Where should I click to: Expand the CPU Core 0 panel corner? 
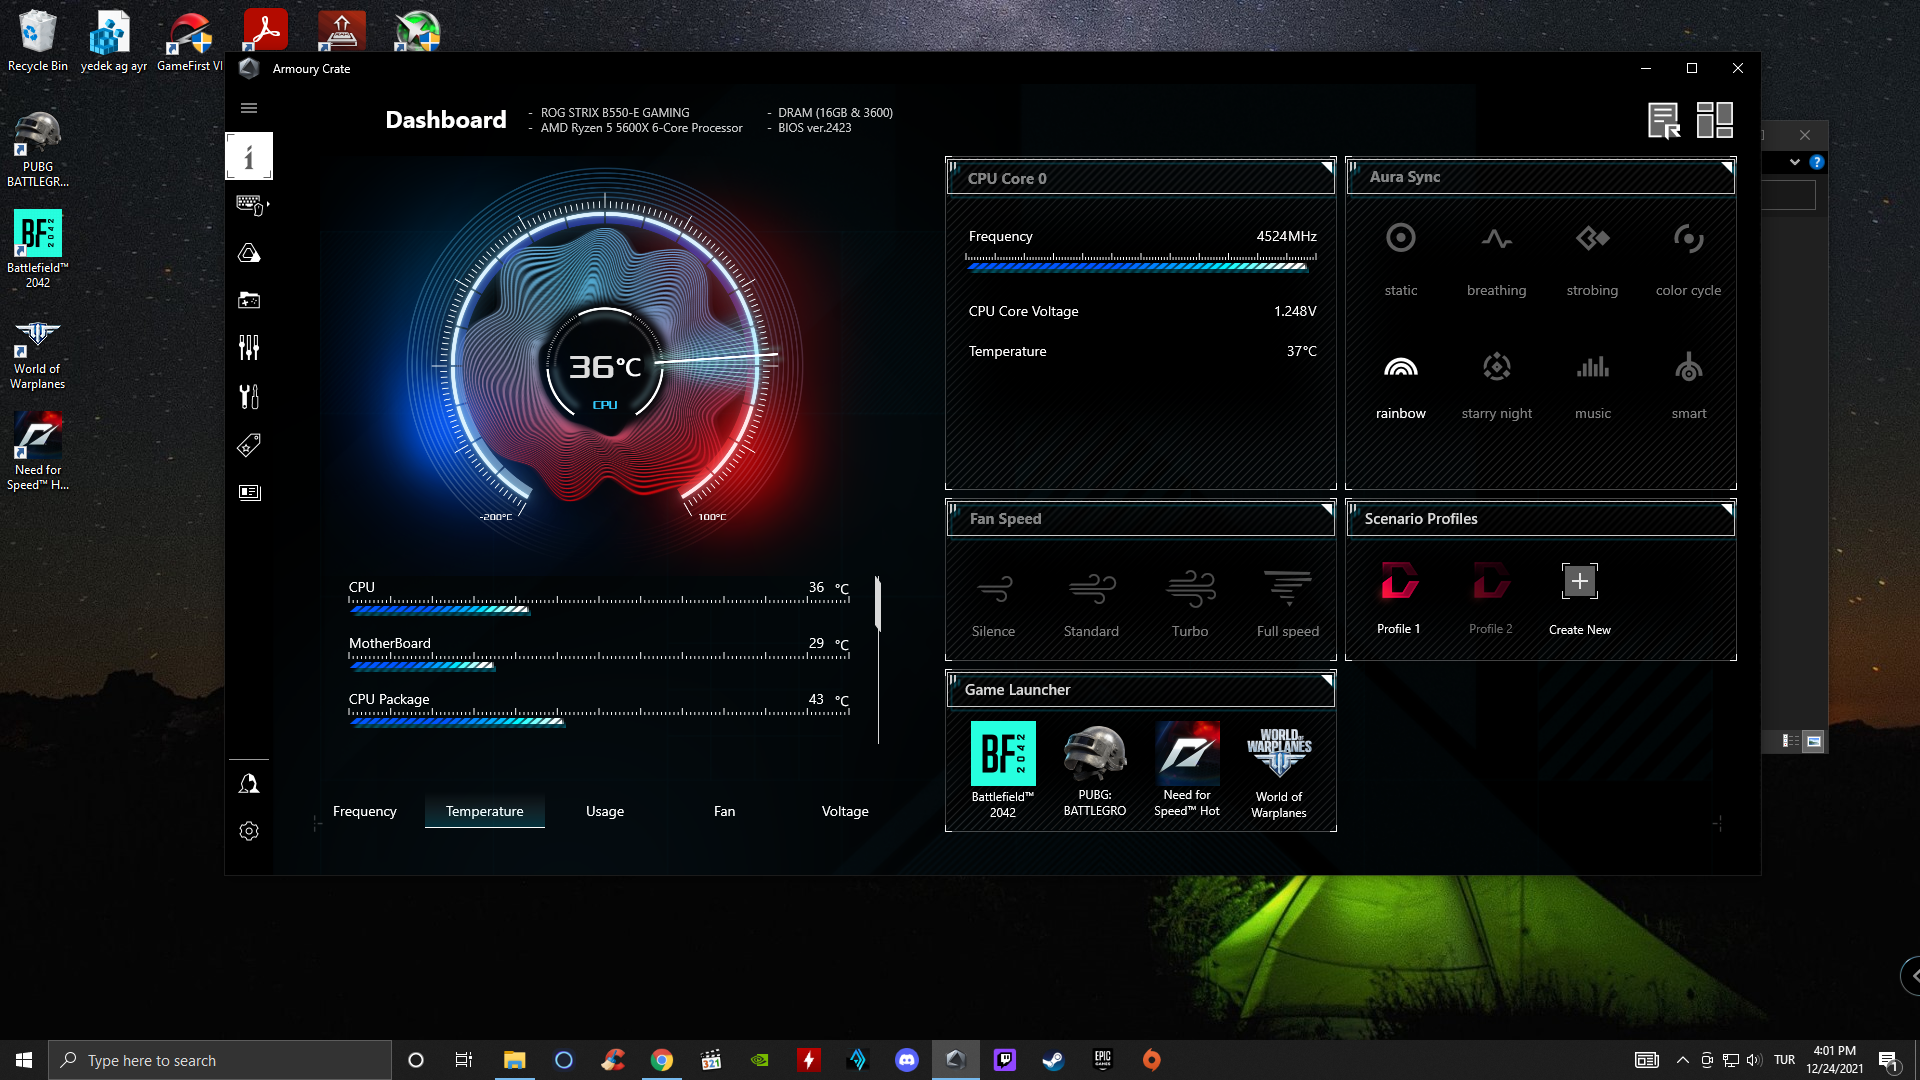tap(1326, 167)
